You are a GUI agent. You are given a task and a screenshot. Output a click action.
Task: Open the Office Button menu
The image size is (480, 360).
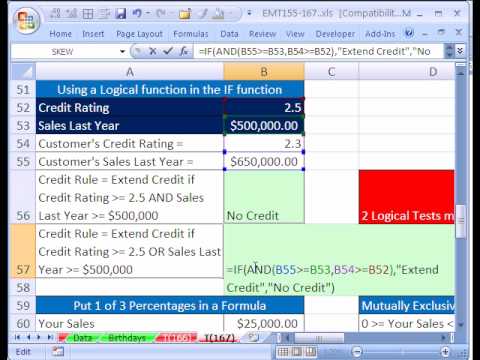point(26,20)
